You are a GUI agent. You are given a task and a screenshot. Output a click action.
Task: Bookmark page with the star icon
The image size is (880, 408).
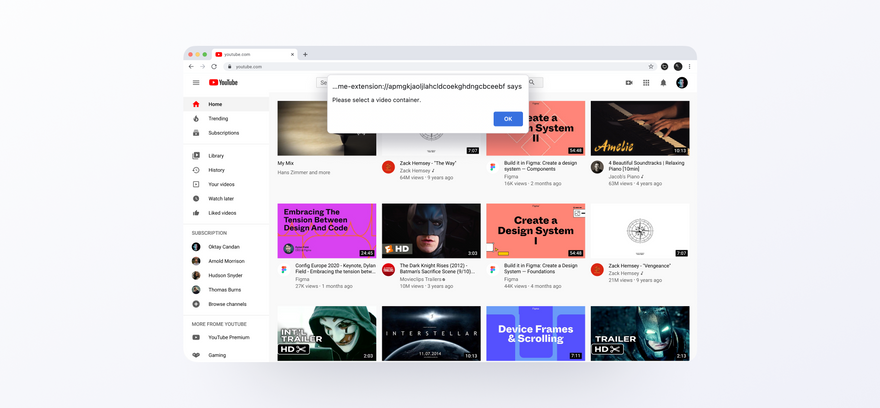(x=651, y=66)
